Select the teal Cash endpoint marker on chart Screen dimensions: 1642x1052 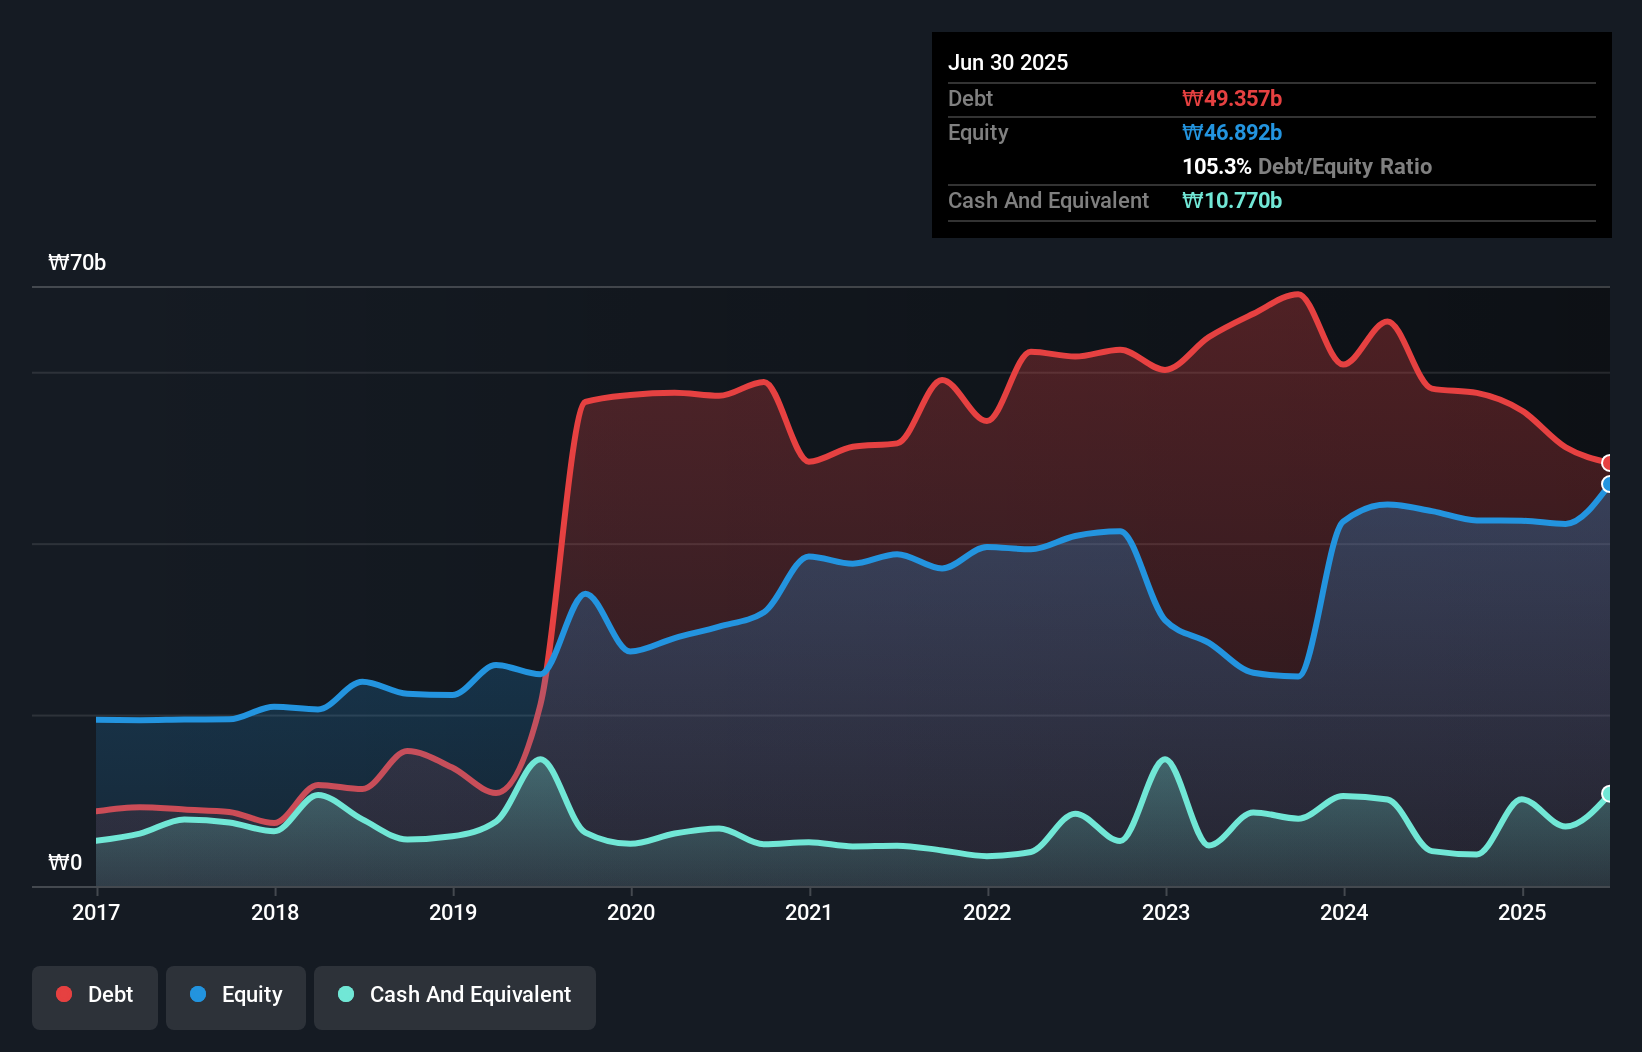(x=1608, y=793)
